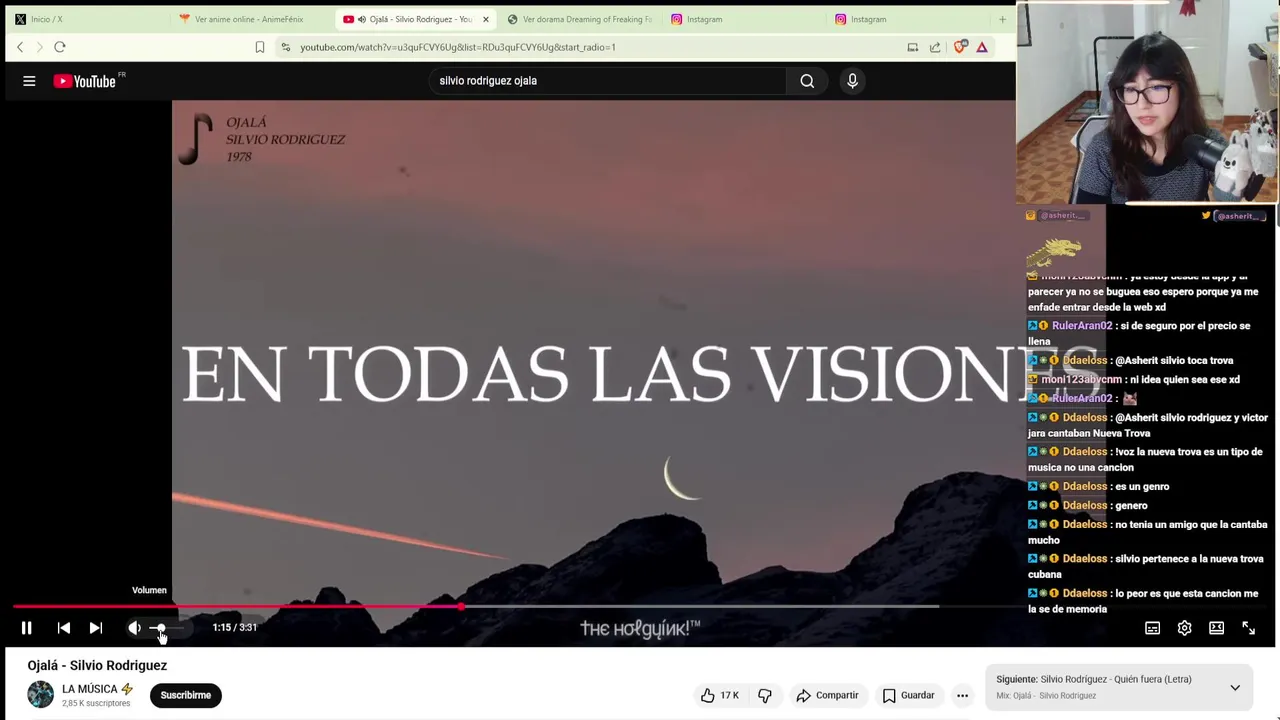Switch to first Instagram tab
Screen dimensions: 1280x720
coord(744,19)
